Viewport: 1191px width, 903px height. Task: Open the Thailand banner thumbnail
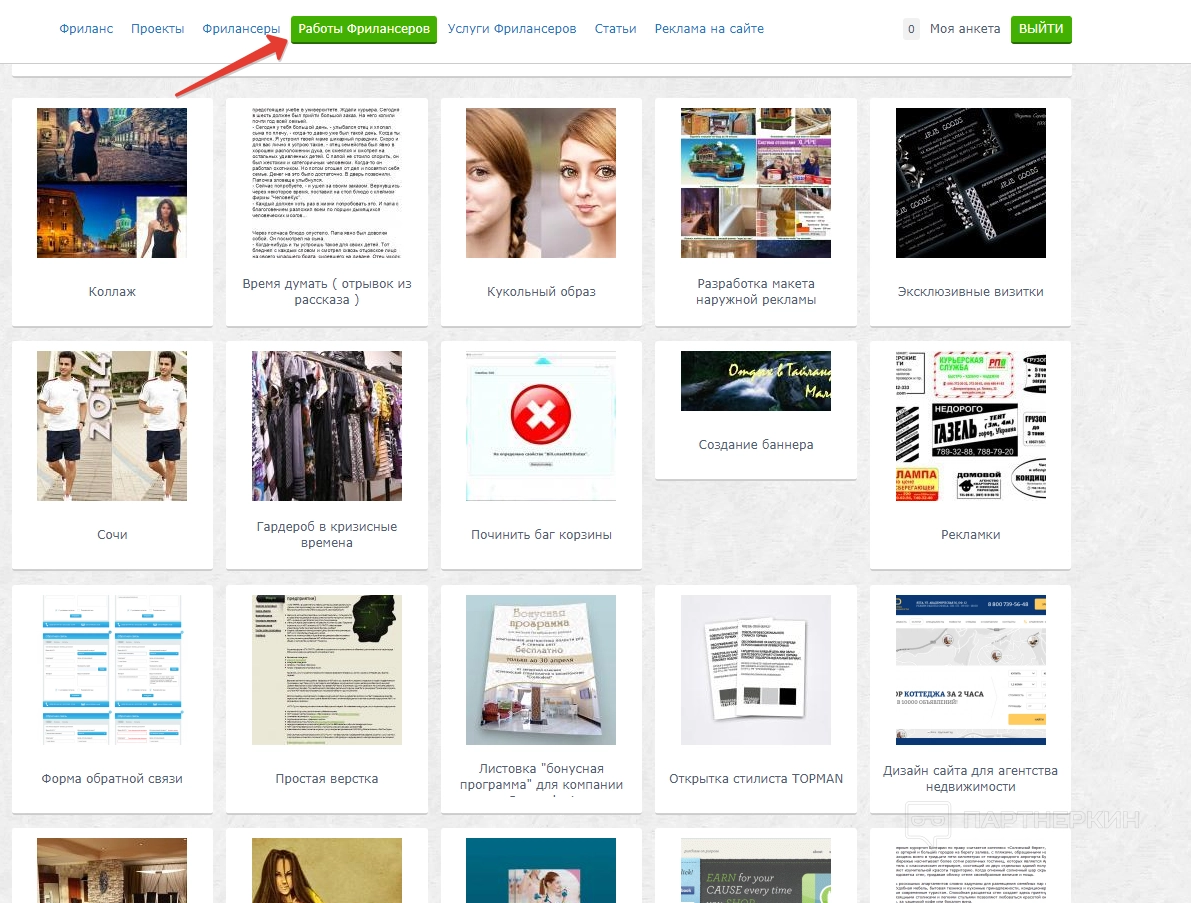(756, 381)
